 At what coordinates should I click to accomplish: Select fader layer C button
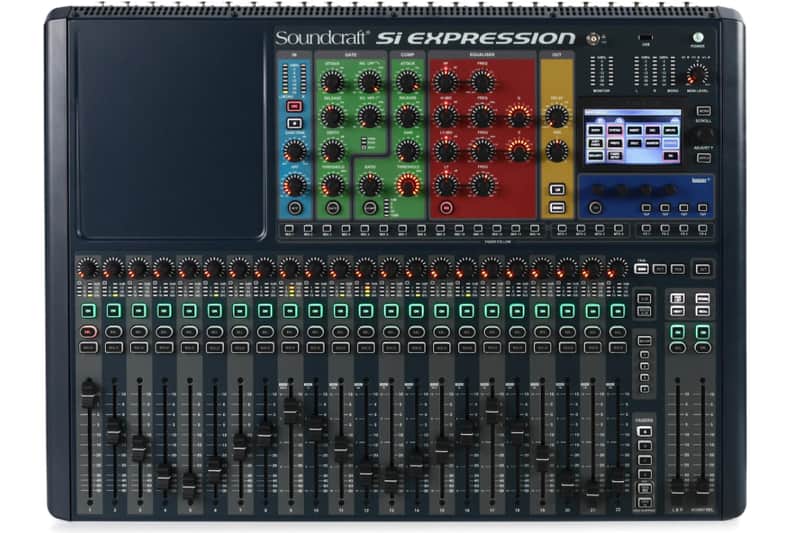tap(645, 460)
